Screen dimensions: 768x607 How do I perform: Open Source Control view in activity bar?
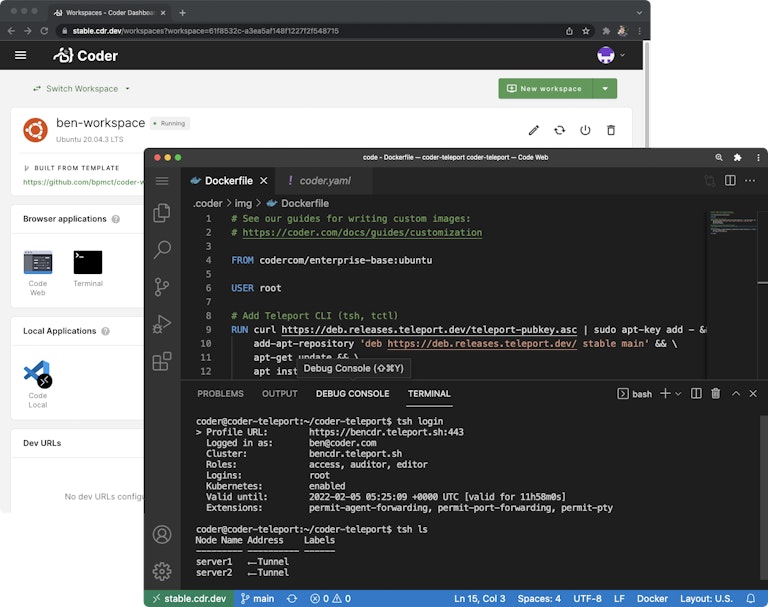coord(161,288)
